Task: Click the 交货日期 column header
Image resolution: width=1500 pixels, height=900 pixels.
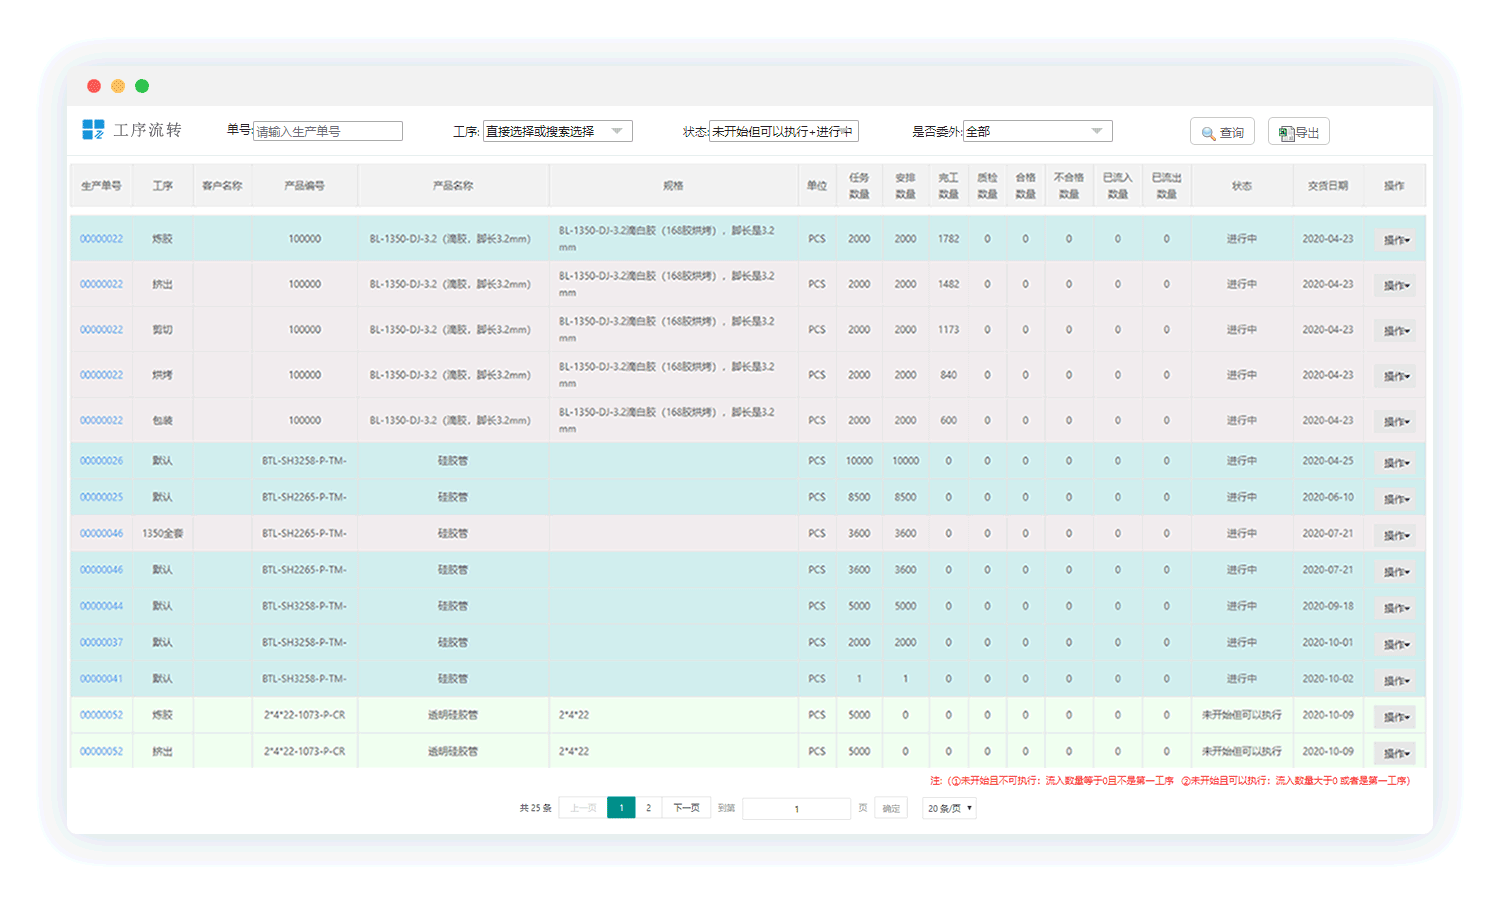Action: [x=1327, y=186]
